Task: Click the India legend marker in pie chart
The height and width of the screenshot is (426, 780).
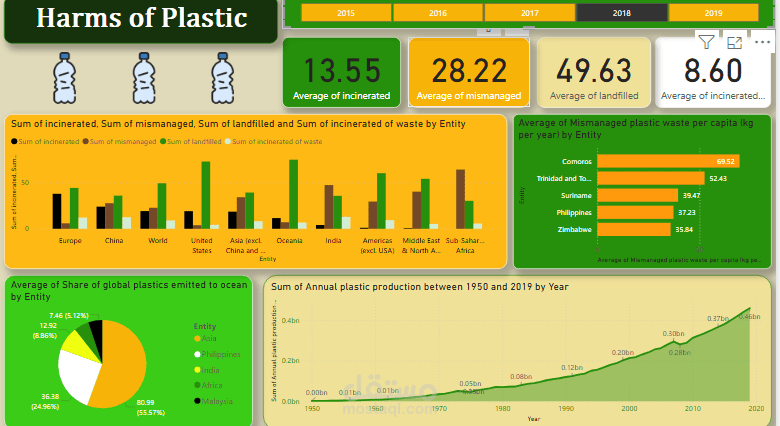Action: coord(197,370)
